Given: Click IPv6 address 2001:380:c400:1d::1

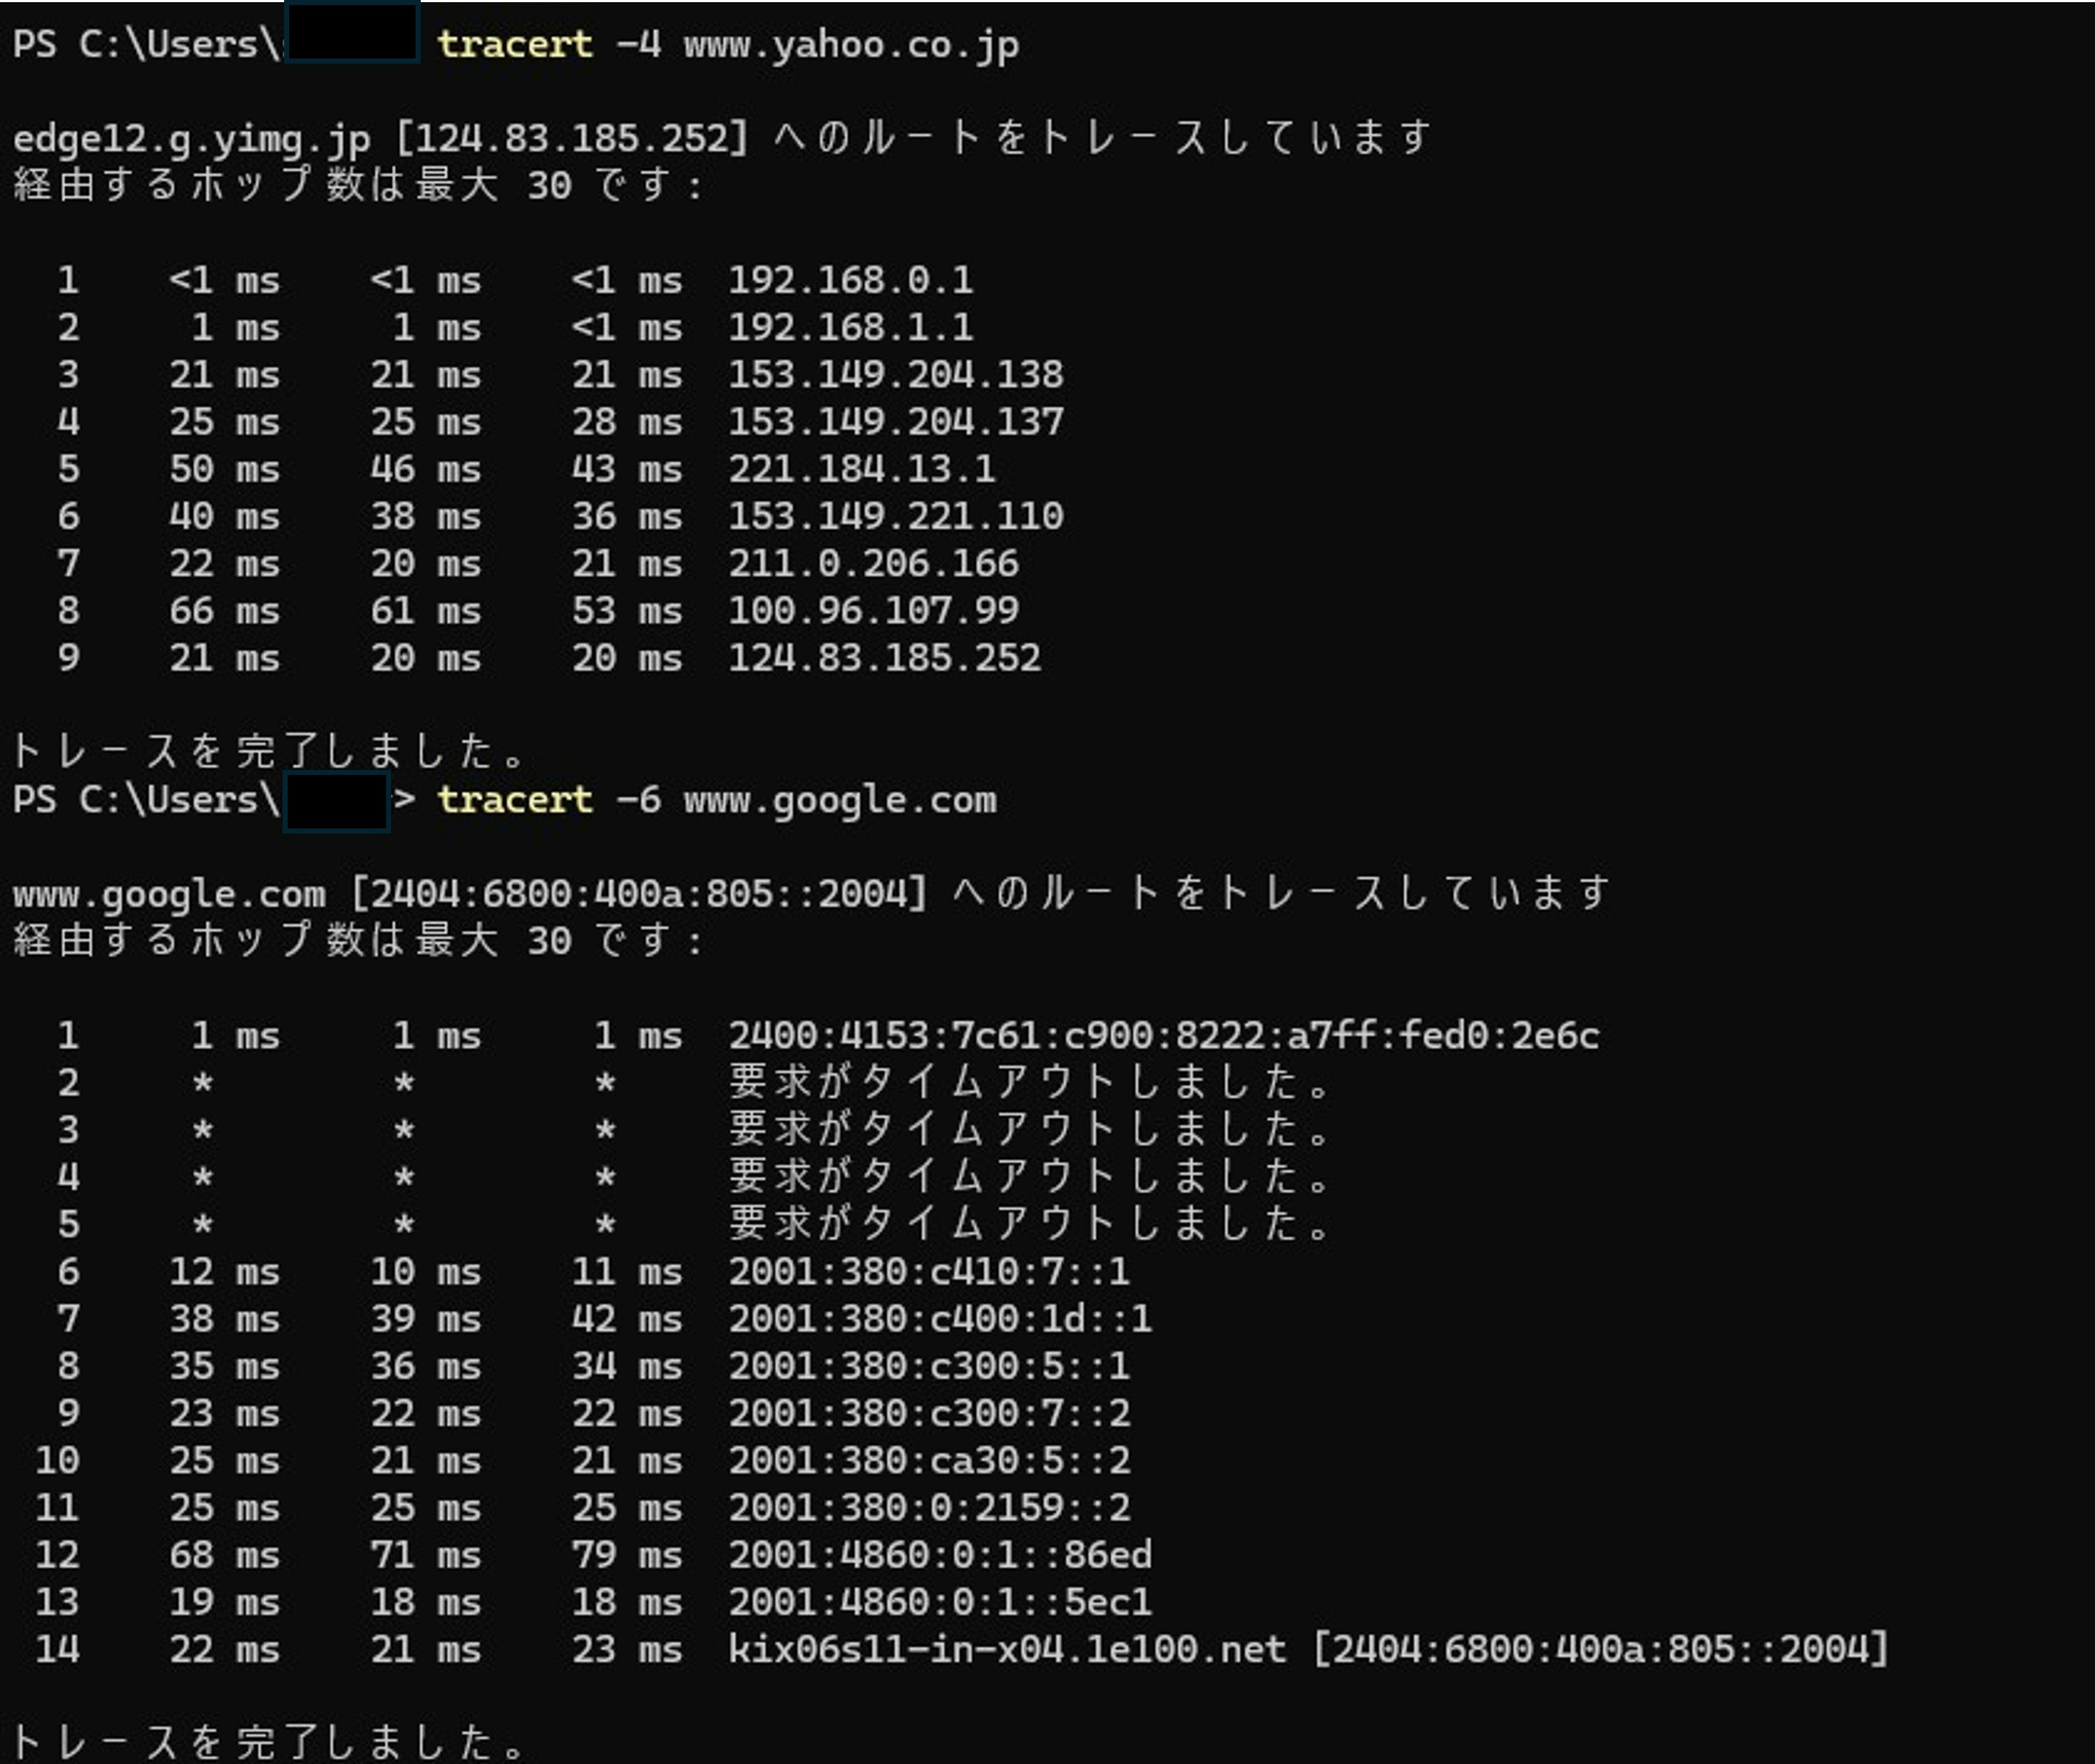Looking at the screenshot, I should point(940,1319).
